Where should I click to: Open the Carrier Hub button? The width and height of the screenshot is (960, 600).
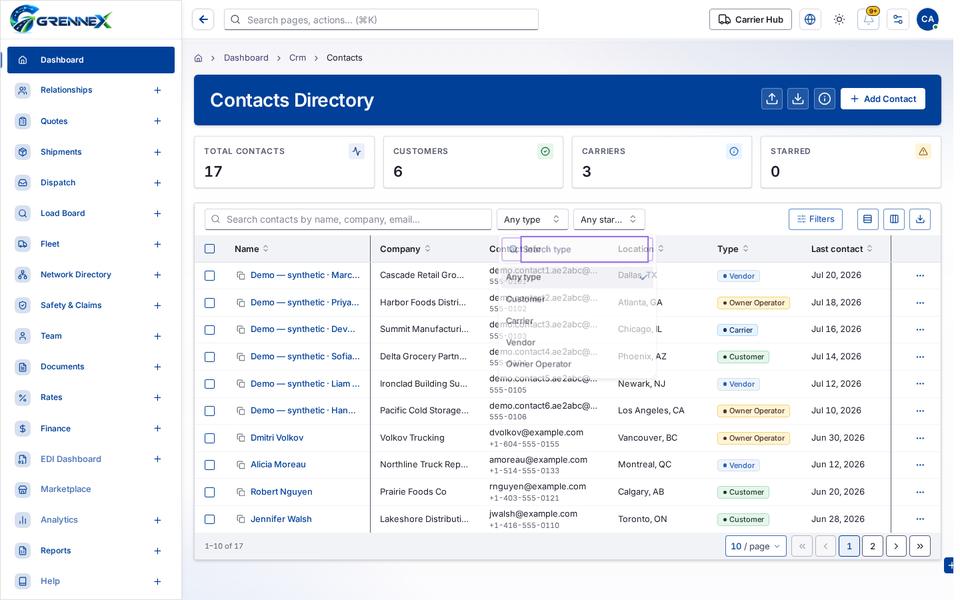tap(750, 20)
